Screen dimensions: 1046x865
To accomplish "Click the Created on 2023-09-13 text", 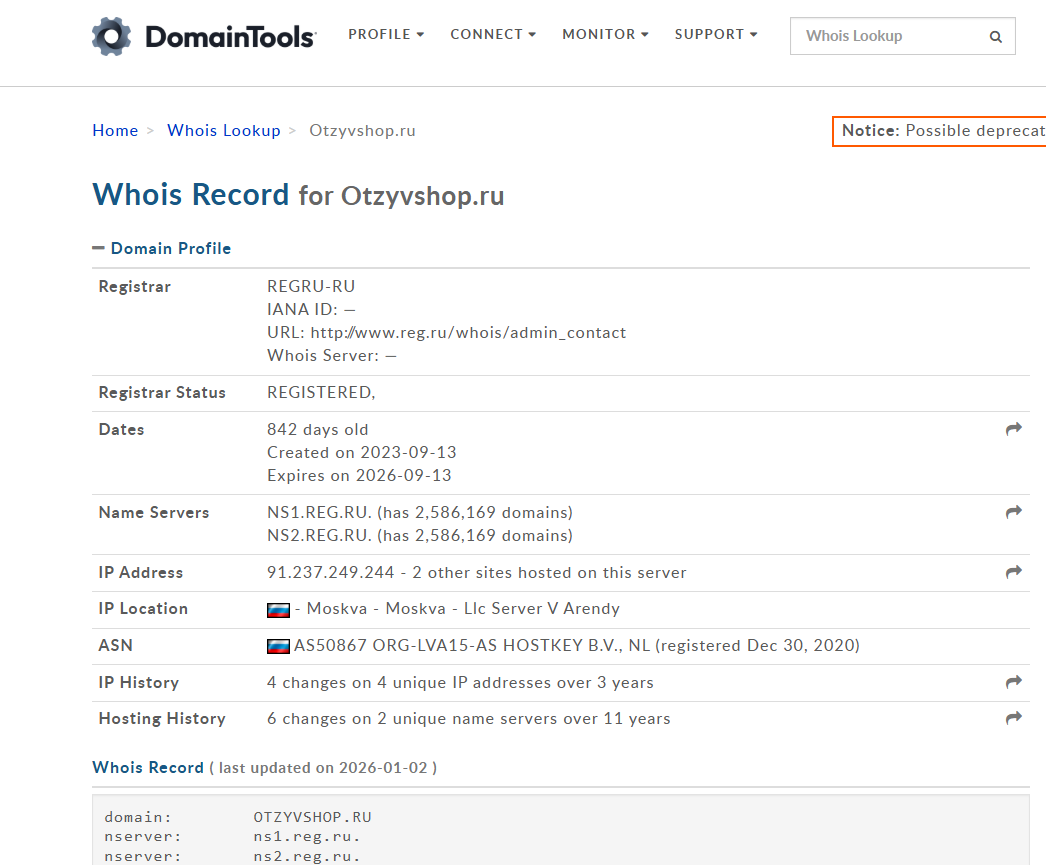I will (x=362, y=452).
